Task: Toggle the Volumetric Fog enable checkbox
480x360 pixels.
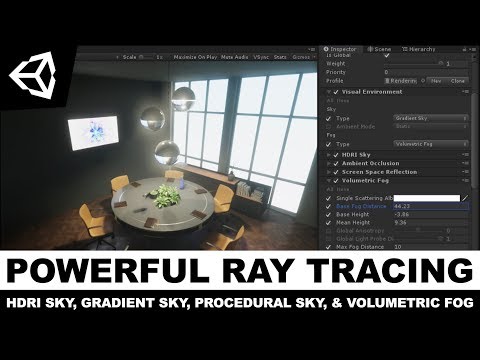Action: click(x=336, y=181)
